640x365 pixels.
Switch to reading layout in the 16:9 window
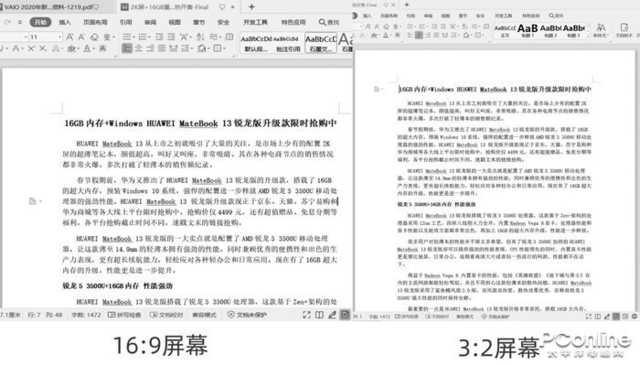coord(319,315)
